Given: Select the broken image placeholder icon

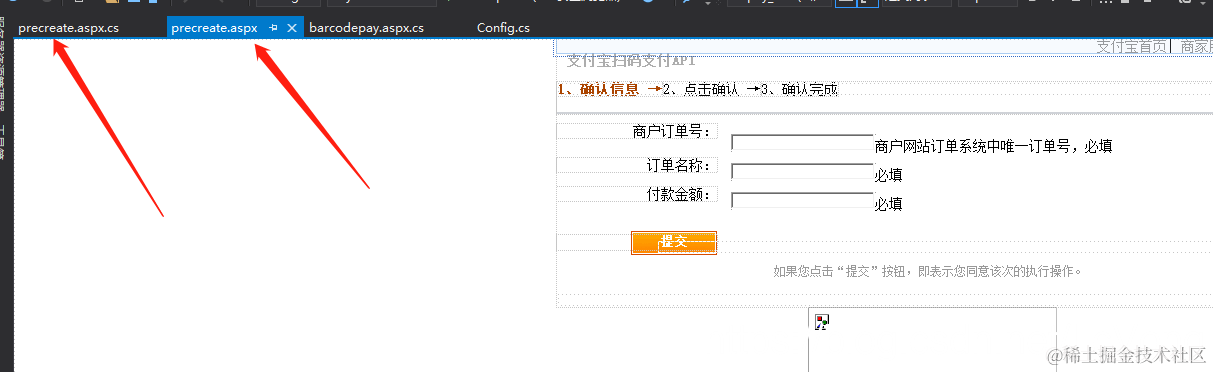Looking at the screenshot, I should [822, 321].
